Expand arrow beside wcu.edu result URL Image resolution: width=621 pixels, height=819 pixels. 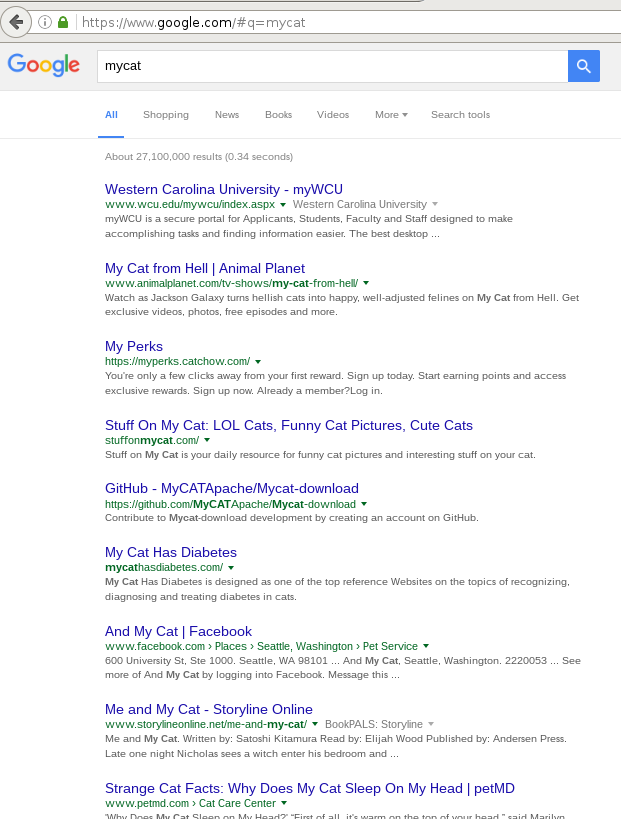(x=283, y=204)
